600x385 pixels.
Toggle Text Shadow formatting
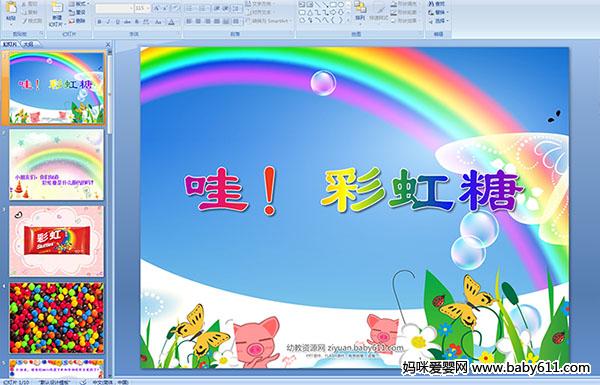(136, 22)
